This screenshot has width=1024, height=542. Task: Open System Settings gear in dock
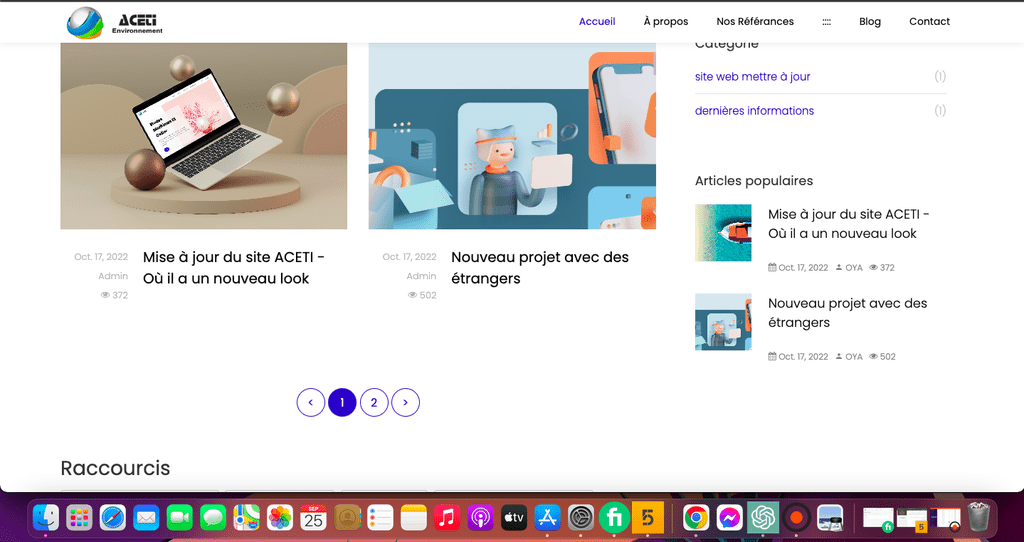tap(581, 518)
